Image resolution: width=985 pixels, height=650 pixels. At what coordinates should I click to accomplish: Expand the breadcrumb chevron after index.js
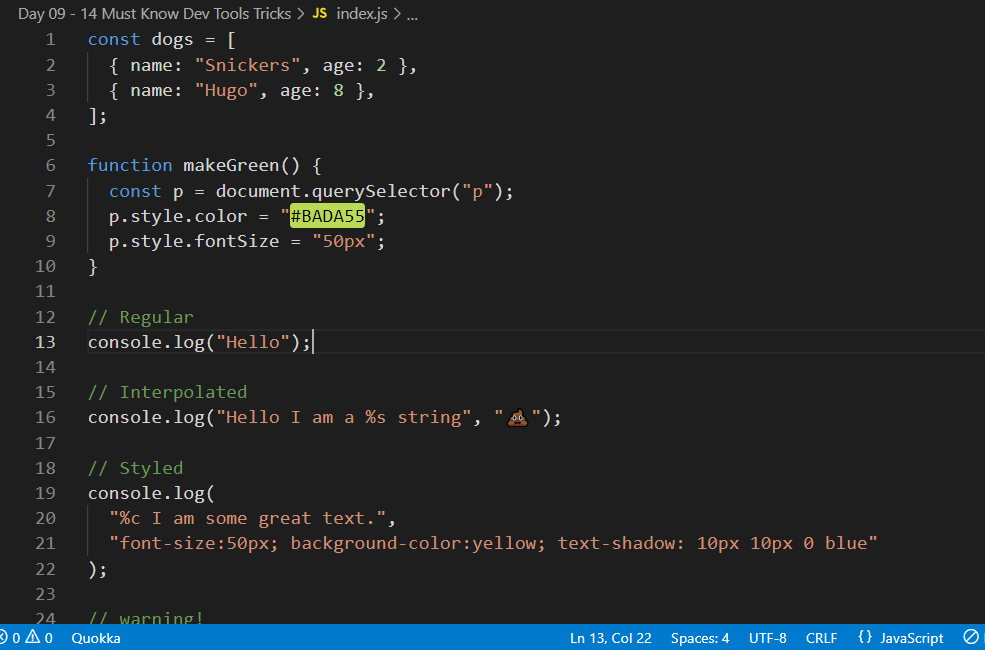click(x=397, y=14)
